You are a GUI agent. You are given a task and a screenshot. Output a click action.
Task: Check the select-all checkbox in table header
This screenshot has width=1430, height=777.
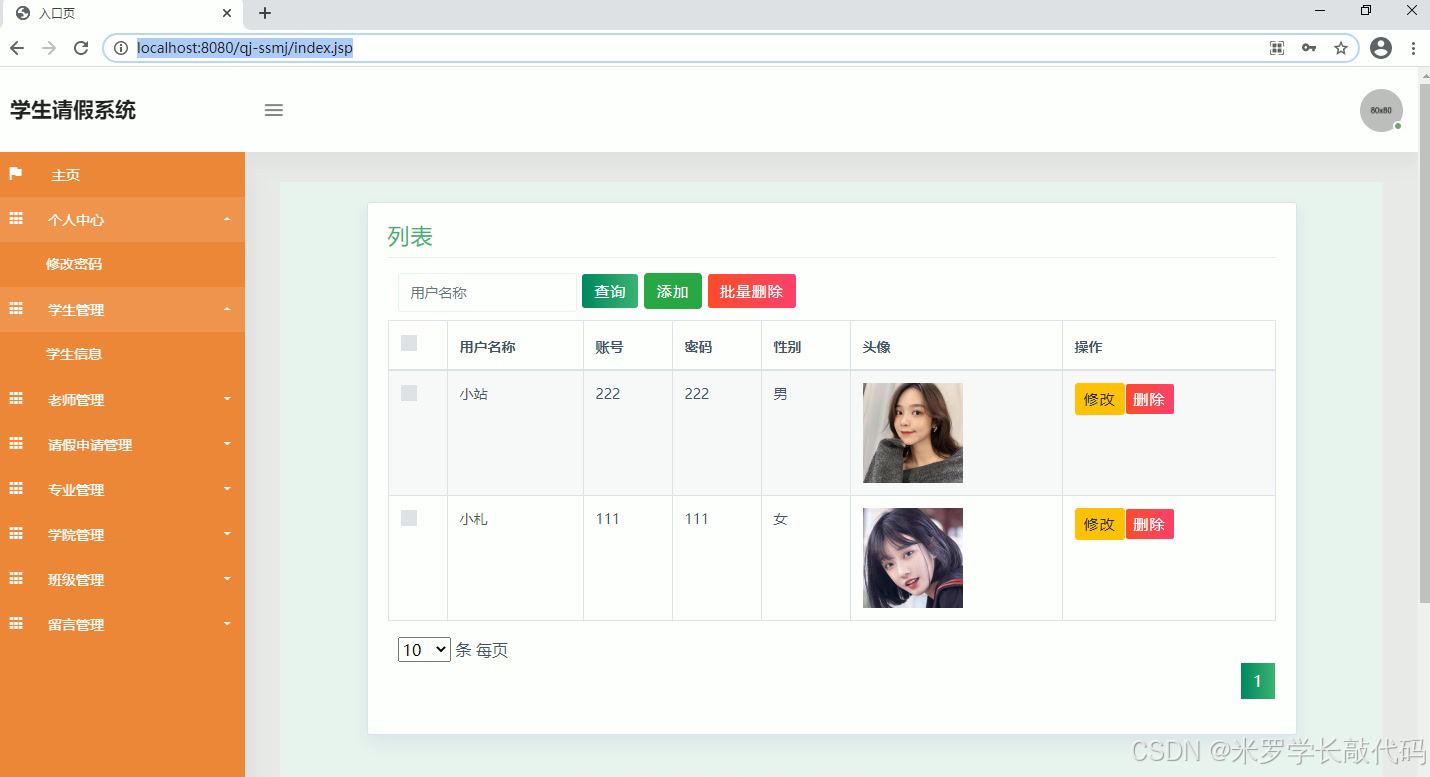click(408, 343)
